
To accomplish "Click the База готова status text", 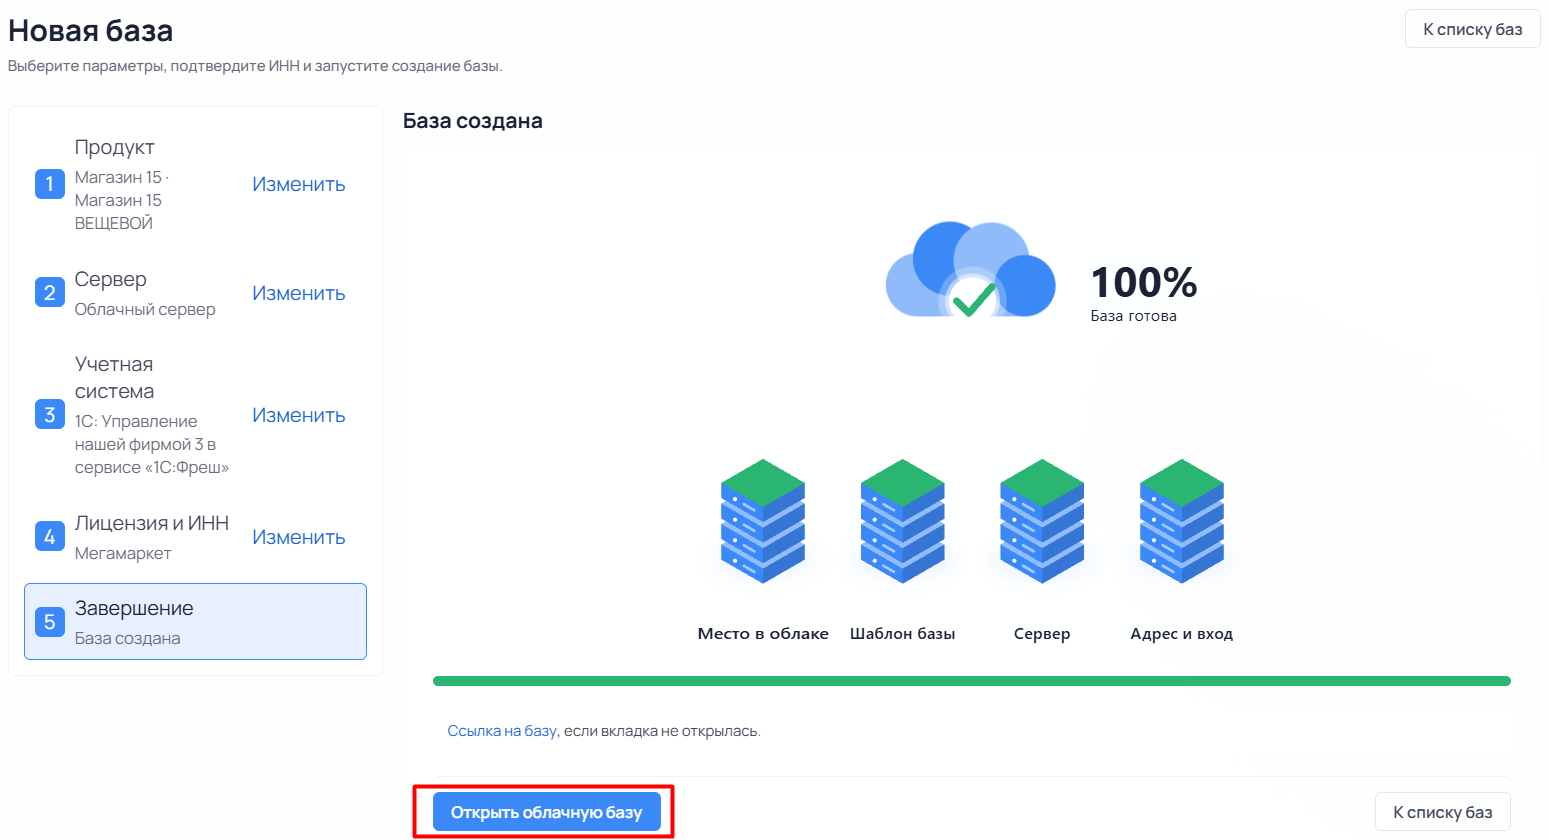I will coord(1134,316).
